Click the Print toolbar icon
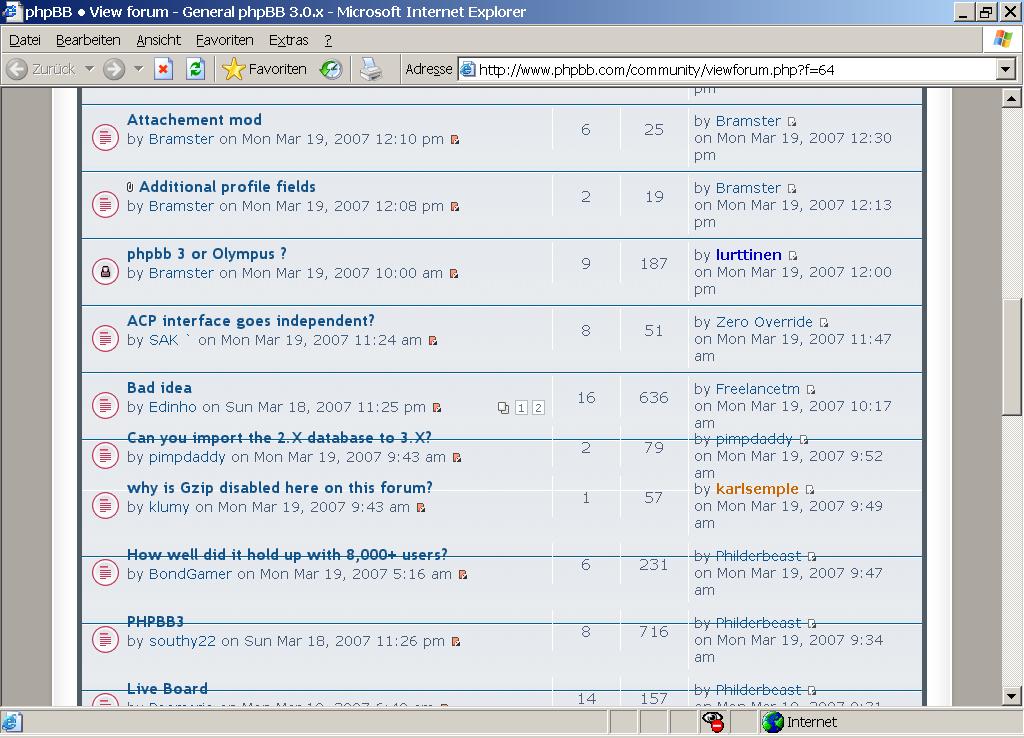Screen dimensions: 1024x738 (371, 69)
